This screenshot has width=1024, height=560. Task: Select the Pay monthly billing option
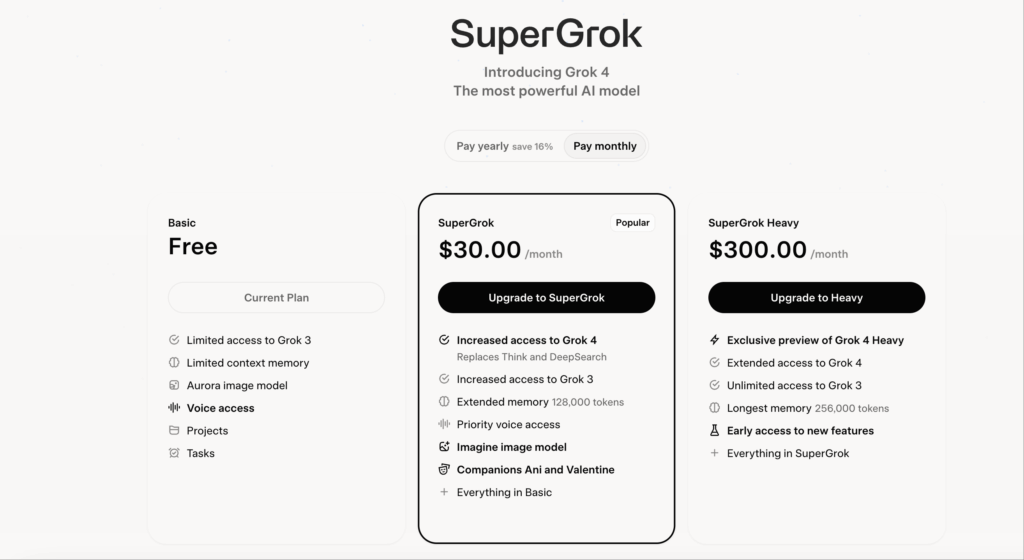[x=605, y=146]
